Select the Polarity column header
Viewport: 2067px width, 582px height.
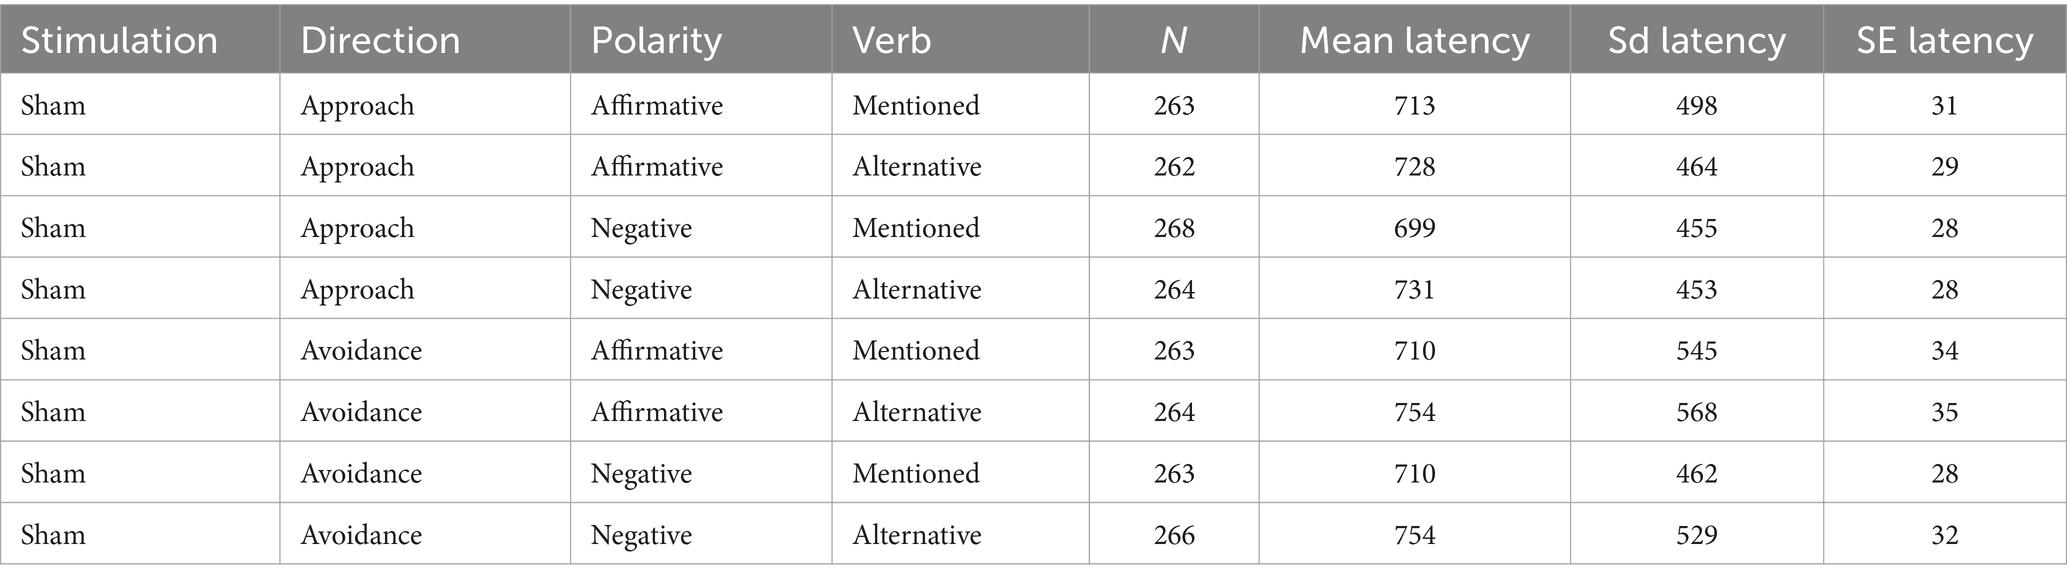click(656, 41)
